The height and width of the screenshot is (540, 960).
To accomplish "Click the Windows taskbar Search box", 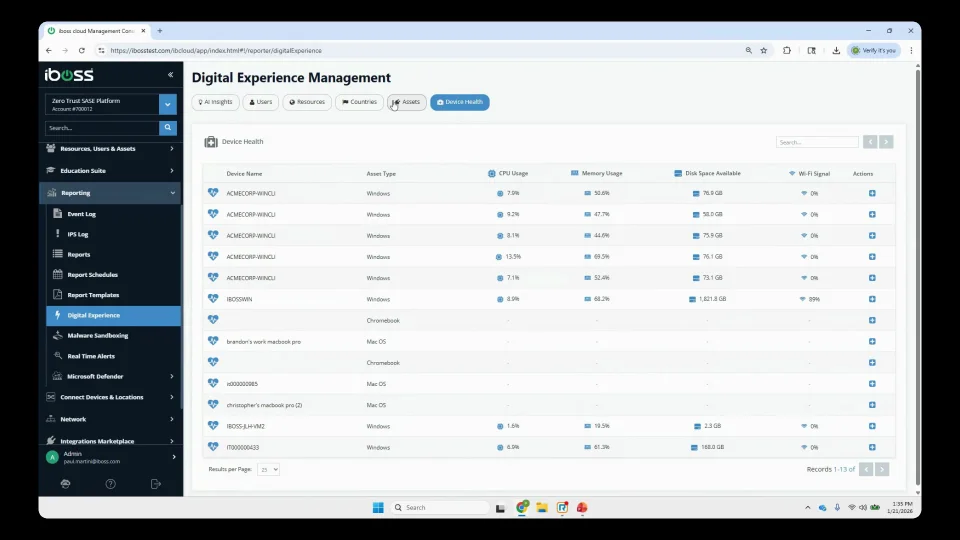I will point(440,508).
